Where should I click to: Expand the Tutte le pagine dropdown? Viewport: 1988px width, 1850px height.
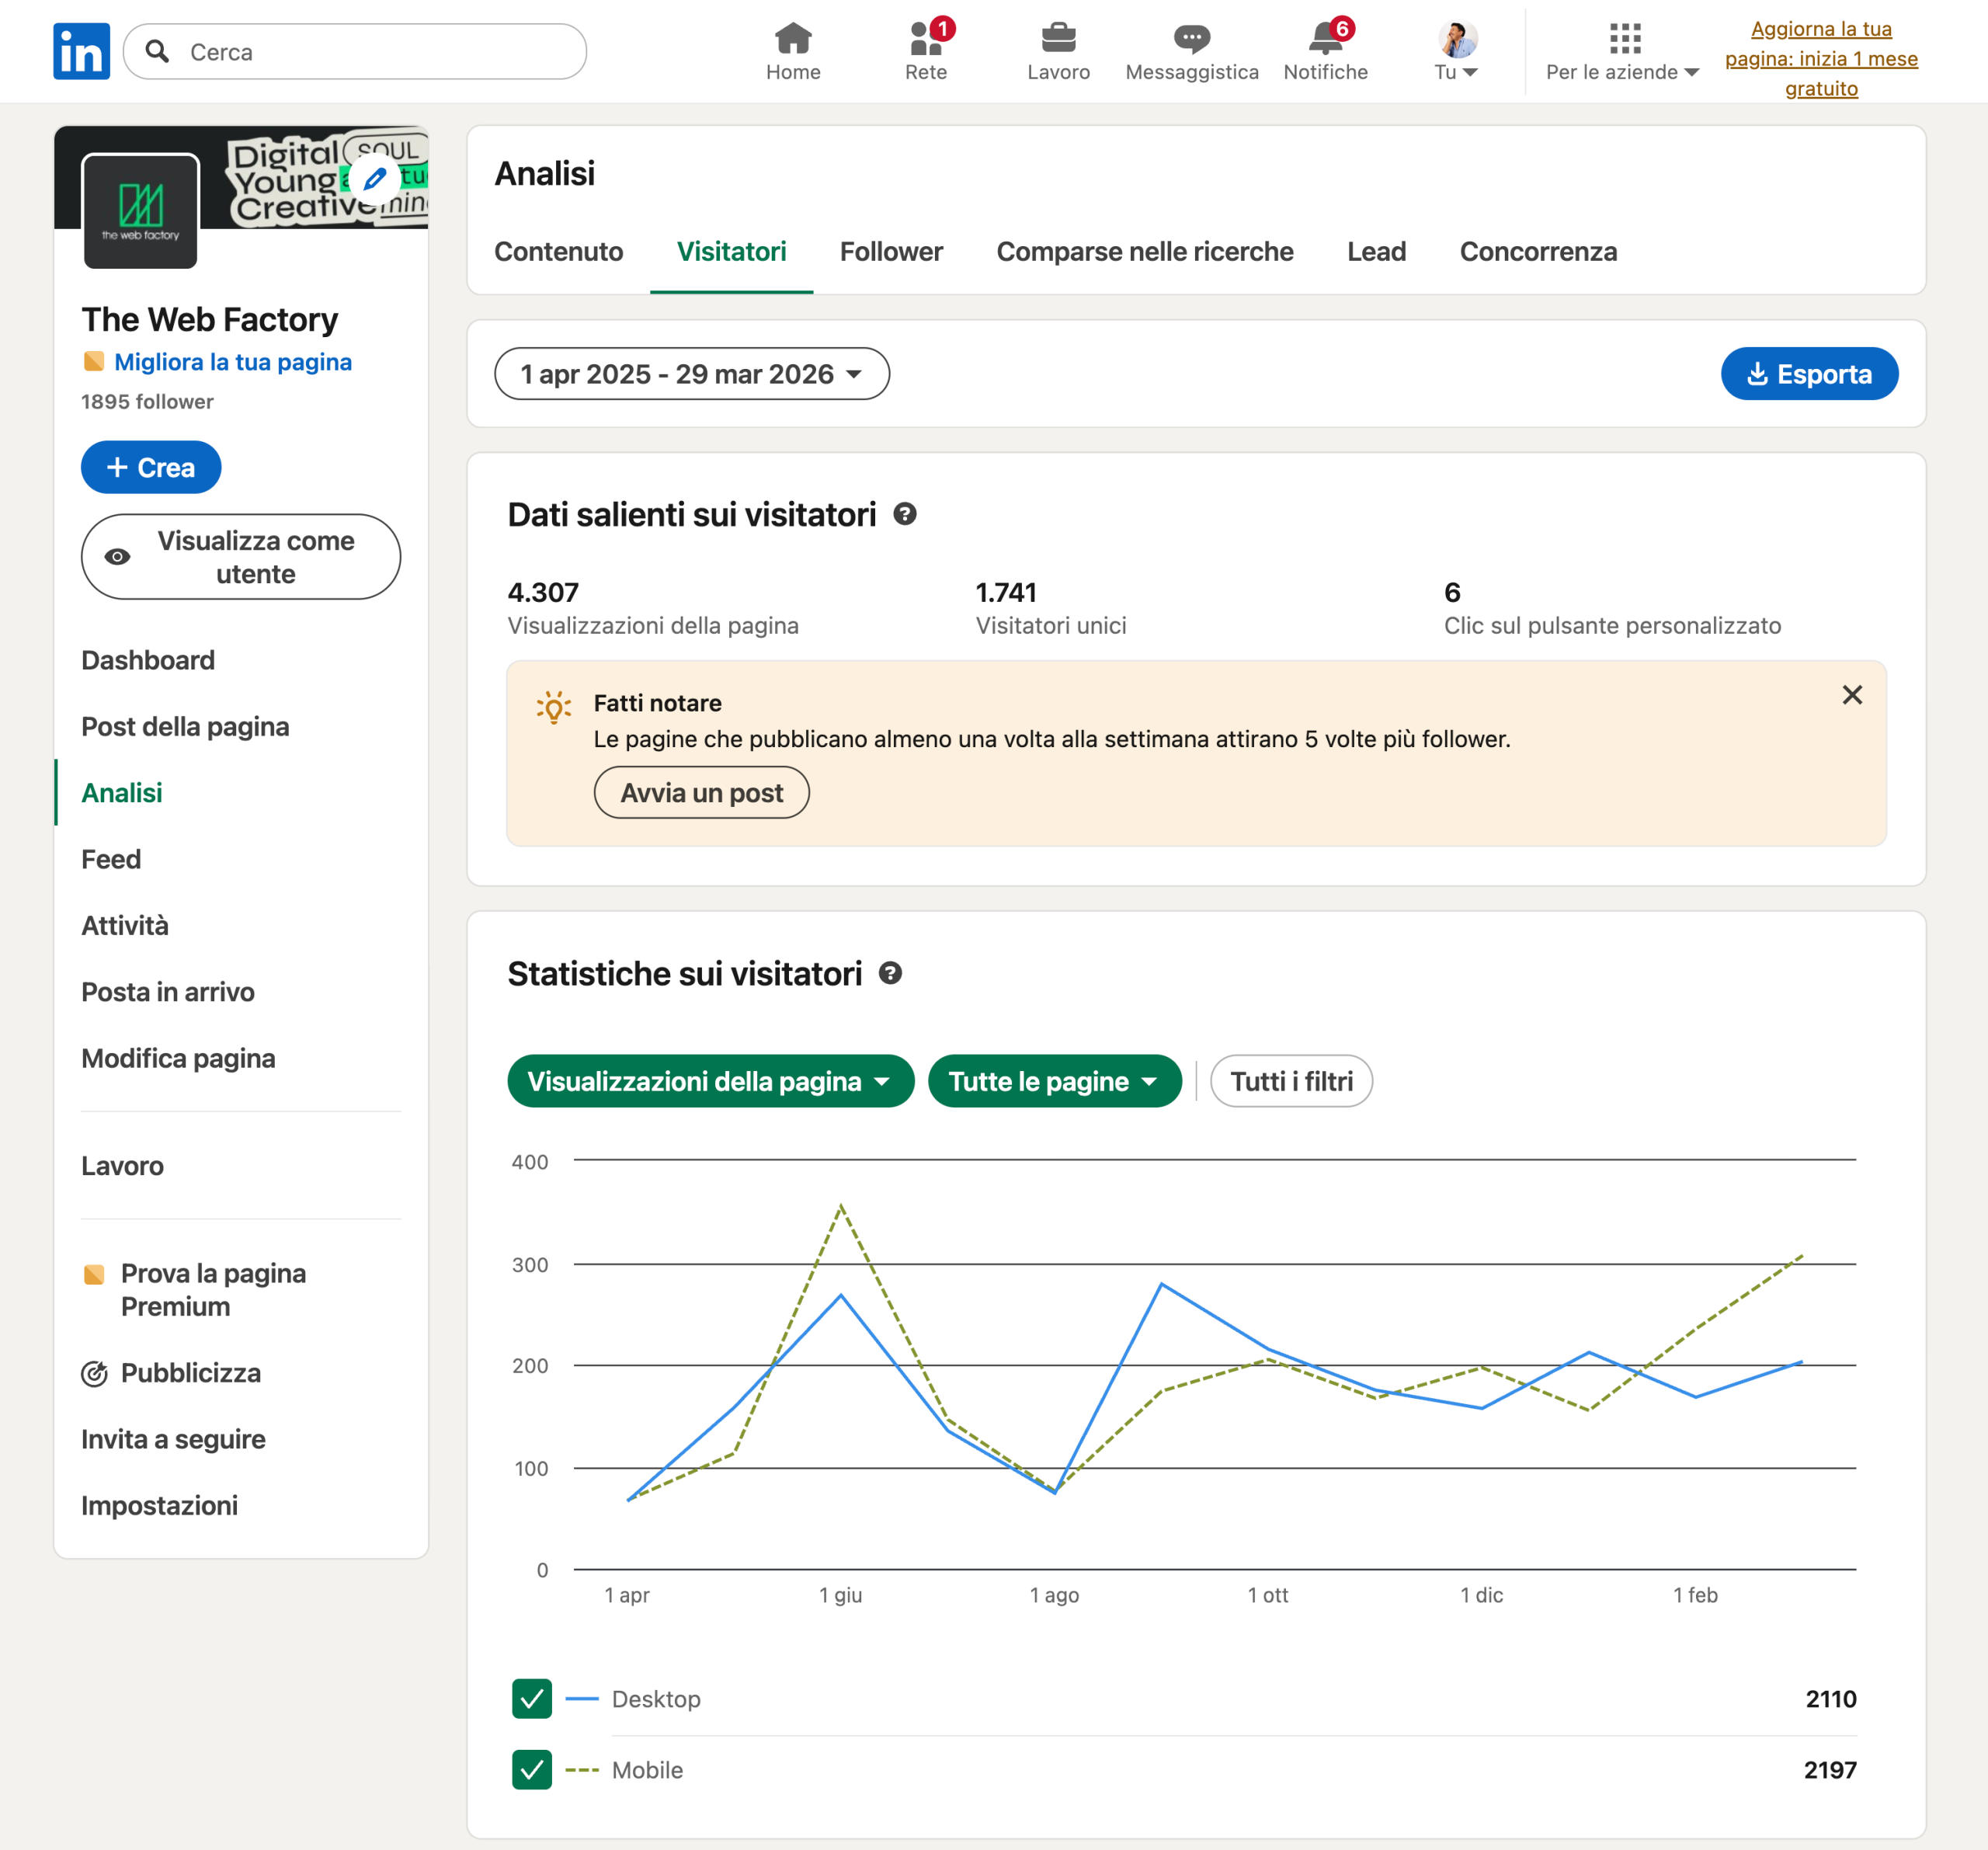[x=1053, y=1081]
